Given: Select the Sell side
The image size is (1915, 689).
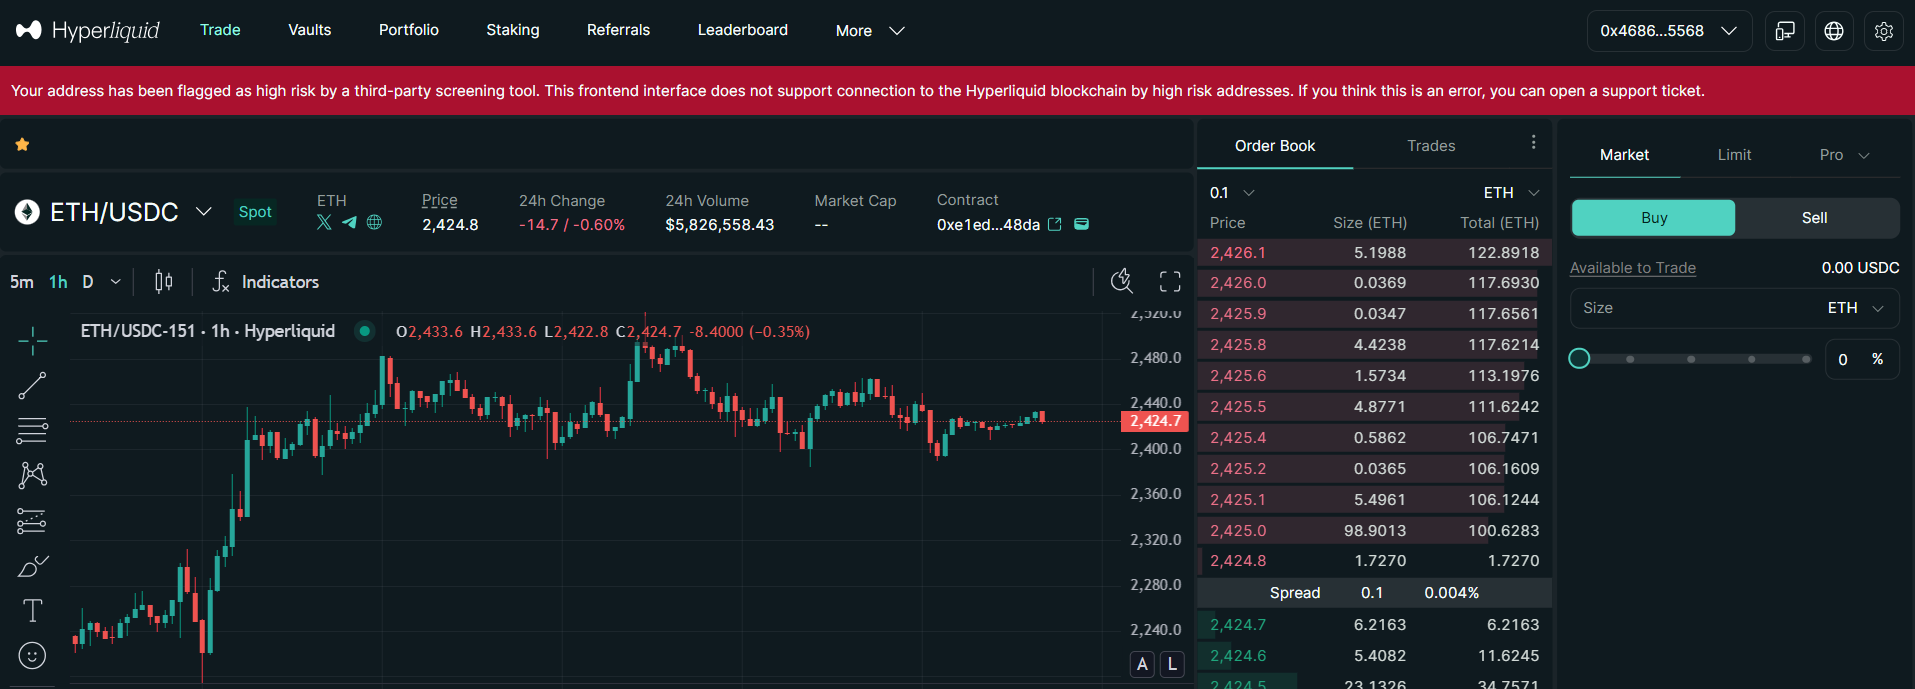Looking at the screenshot, I should (x=1815, y=218).
